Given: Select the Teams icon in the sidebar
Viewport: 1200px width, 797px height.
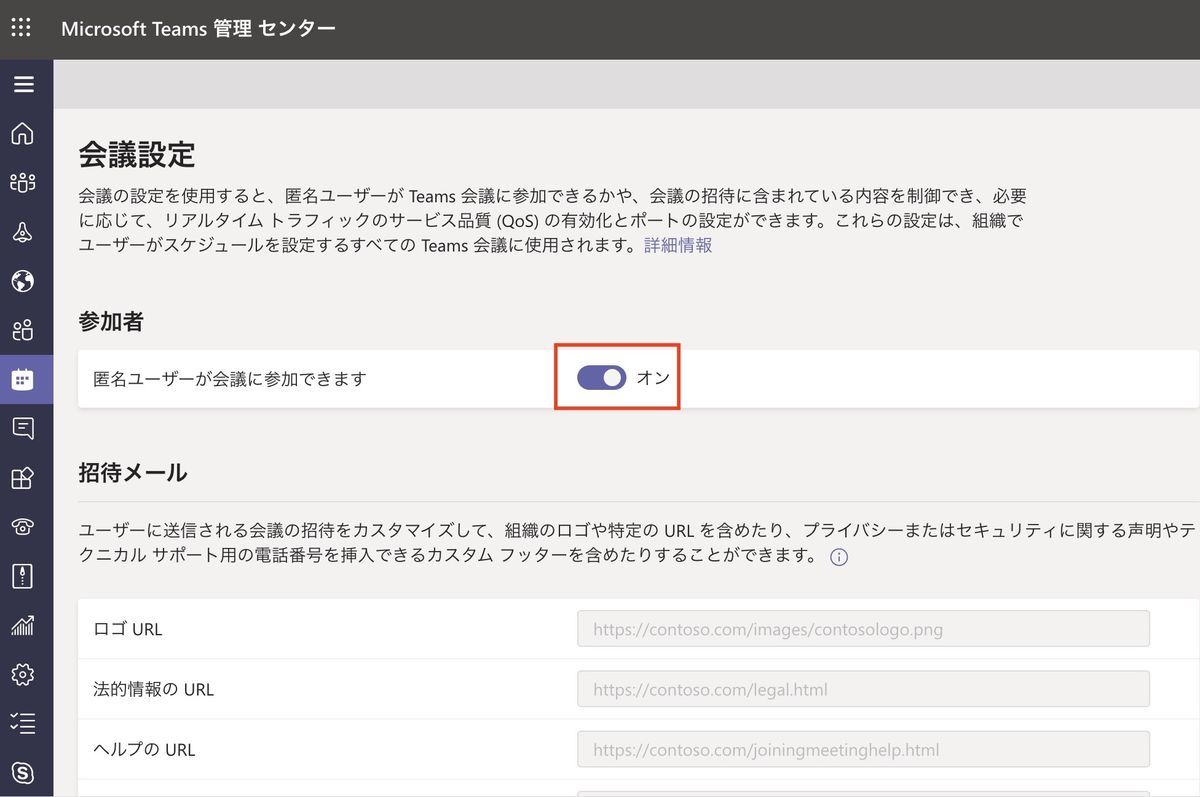Looking at the screenshot, I should point(23,181).
